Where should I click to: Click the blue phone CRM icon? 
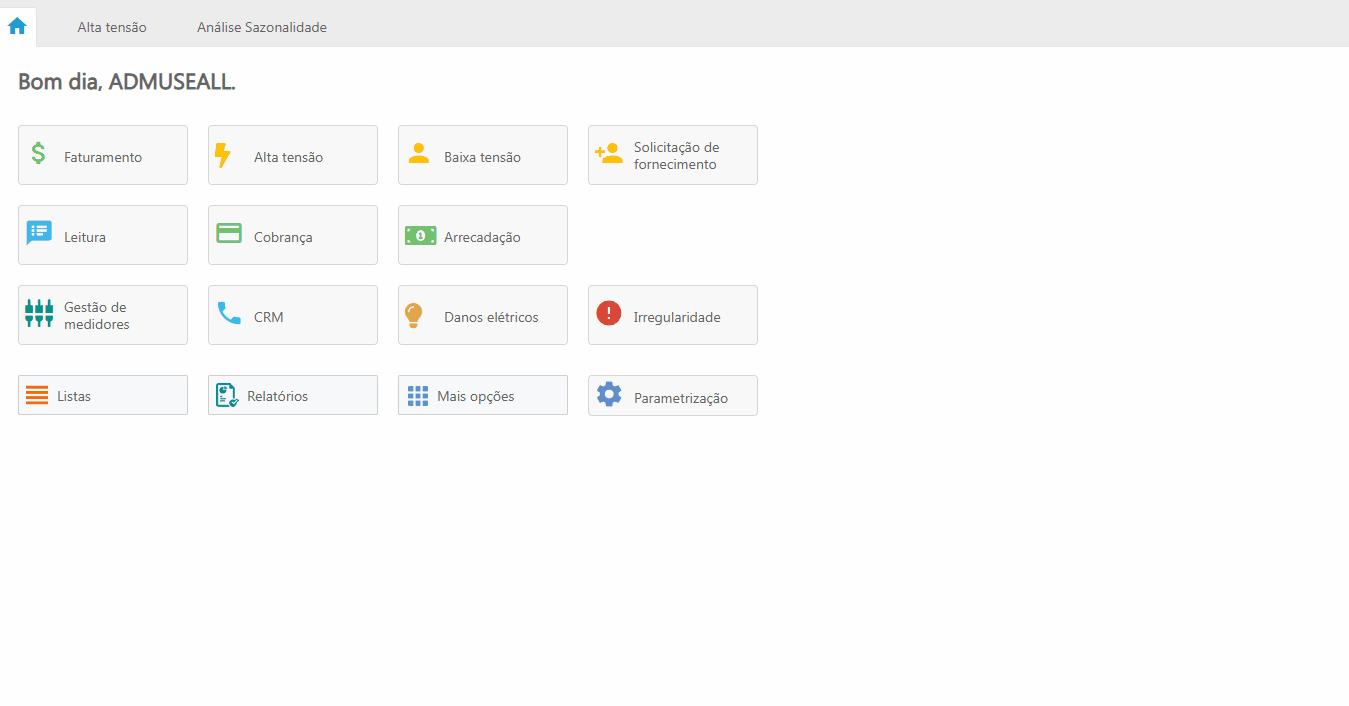(x=229, y=314)
